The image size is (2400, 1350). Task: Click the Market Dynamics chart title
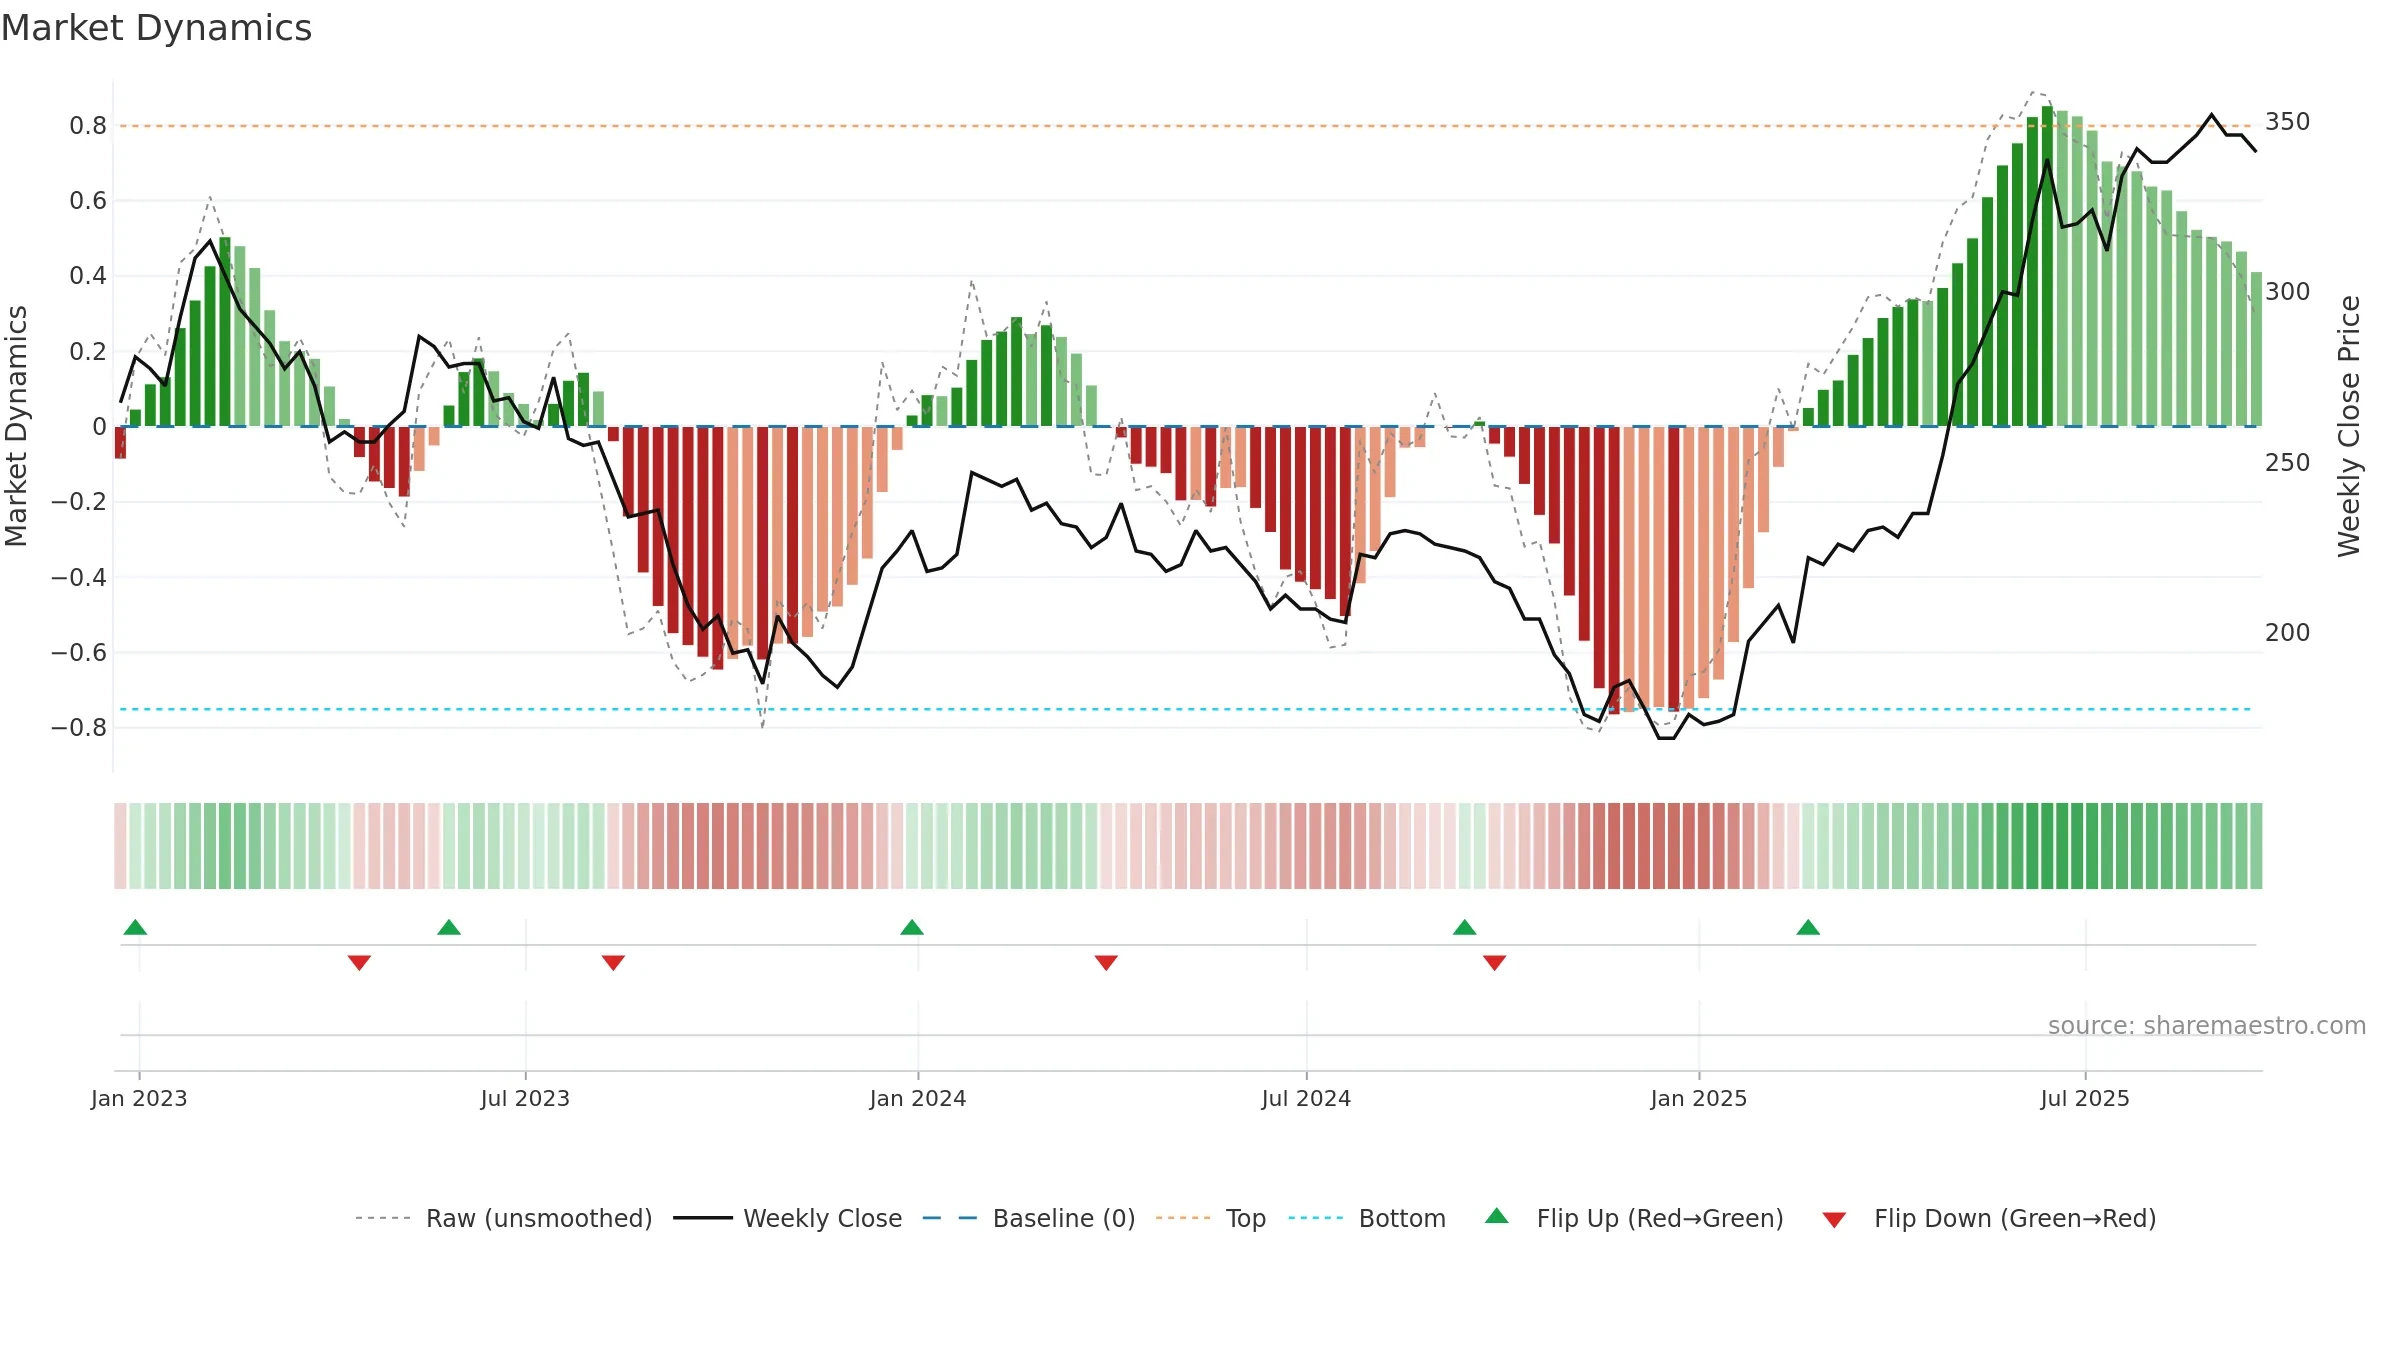coord(156,28)
